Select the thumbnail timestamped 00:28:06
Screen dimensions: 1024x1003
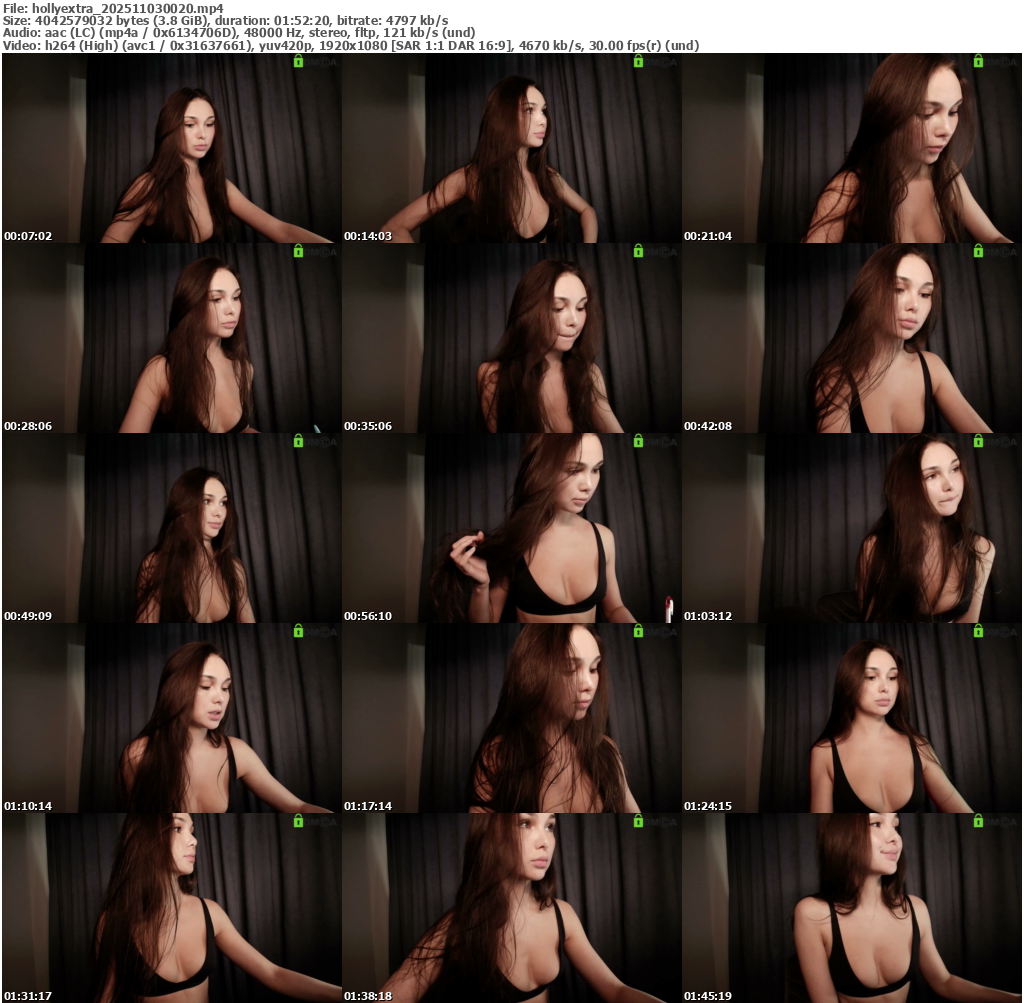tap(172, 338)
